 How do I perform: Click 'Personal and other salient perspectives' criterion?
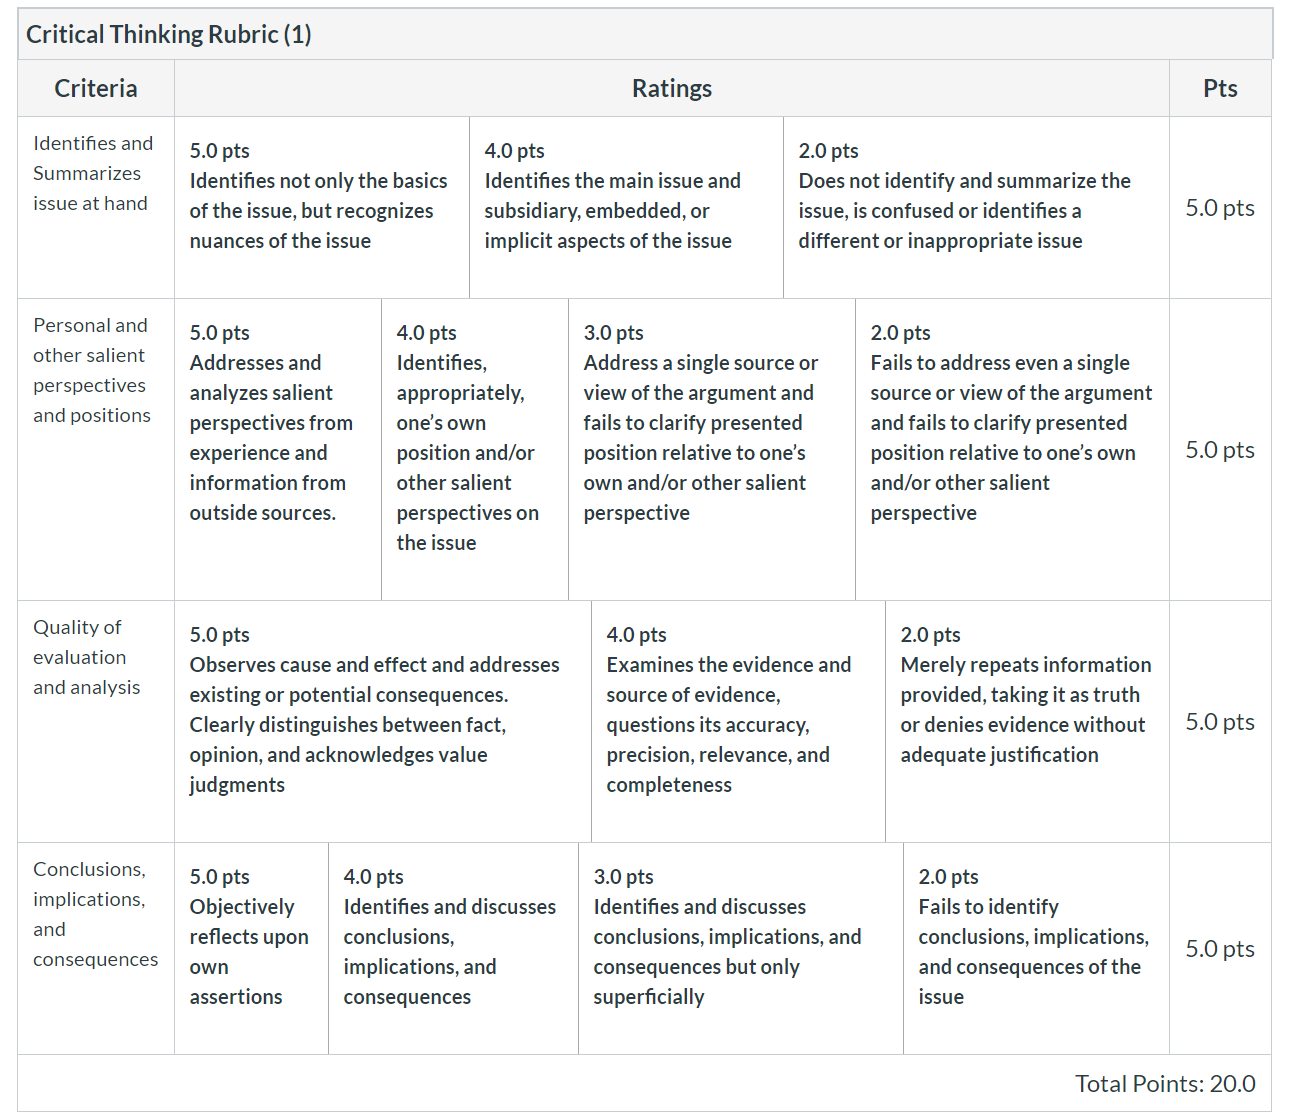click(92, 370)
